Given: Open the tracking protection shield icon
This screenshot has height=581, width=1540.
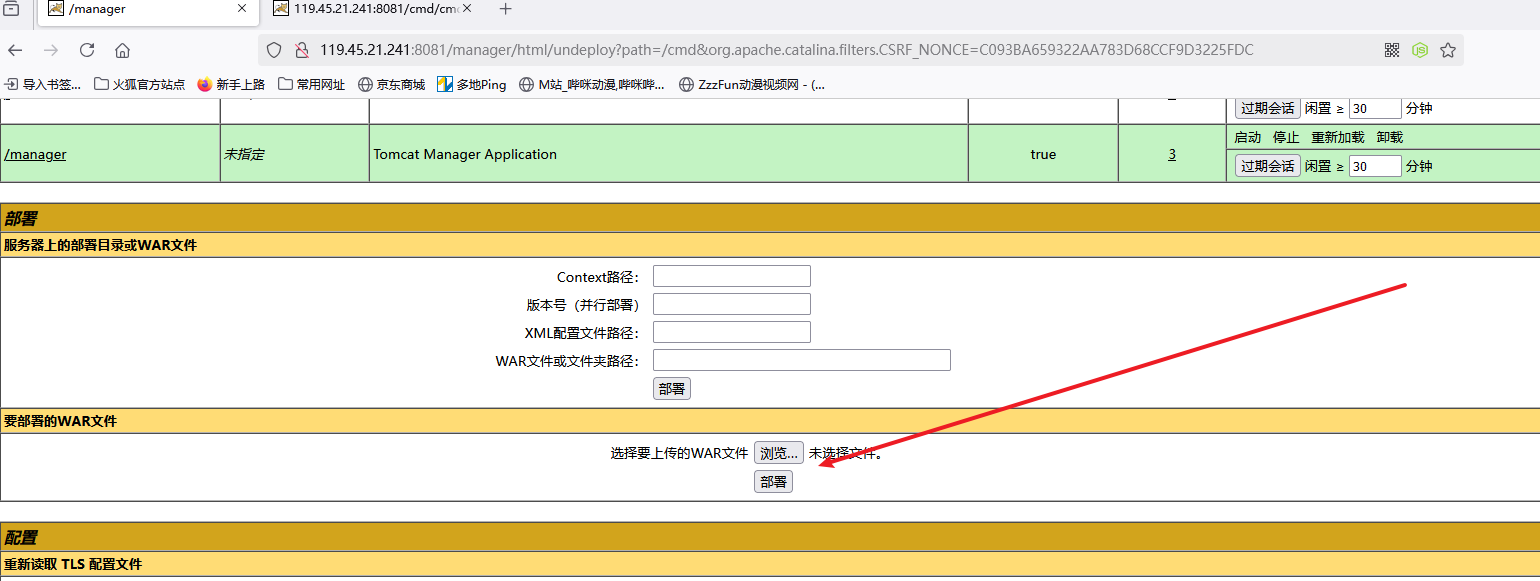Looking at the screenshot, I should coord(274,50).
